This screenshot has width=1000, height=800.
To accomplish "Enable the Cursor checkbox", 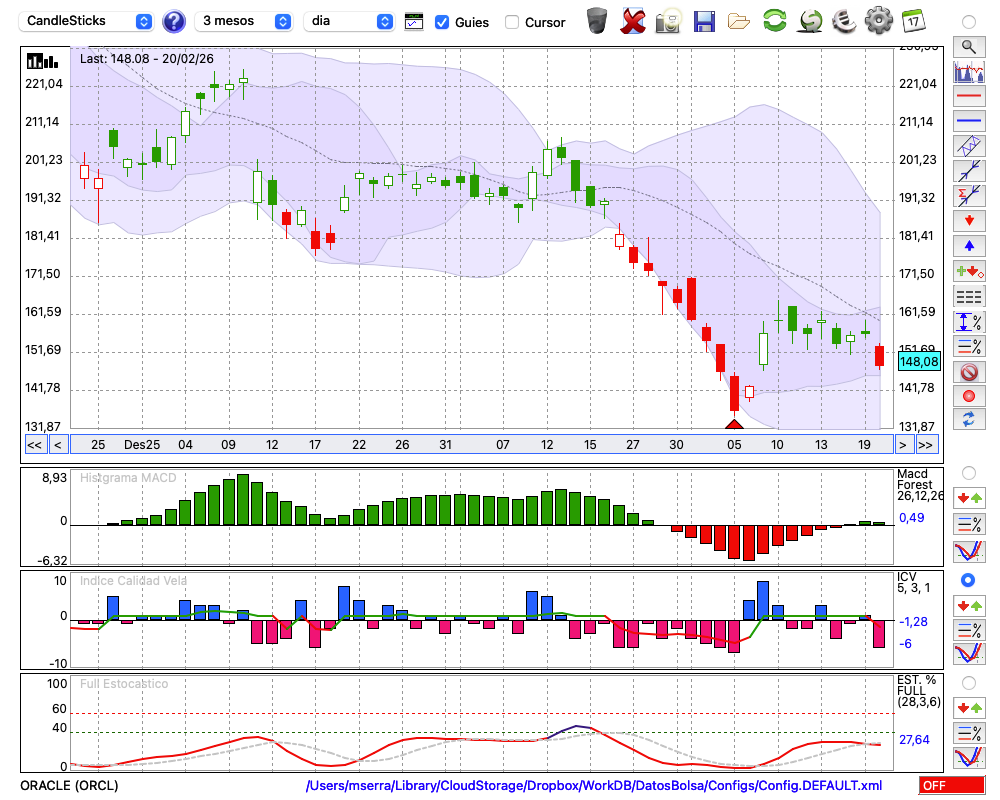I will 512,22.
